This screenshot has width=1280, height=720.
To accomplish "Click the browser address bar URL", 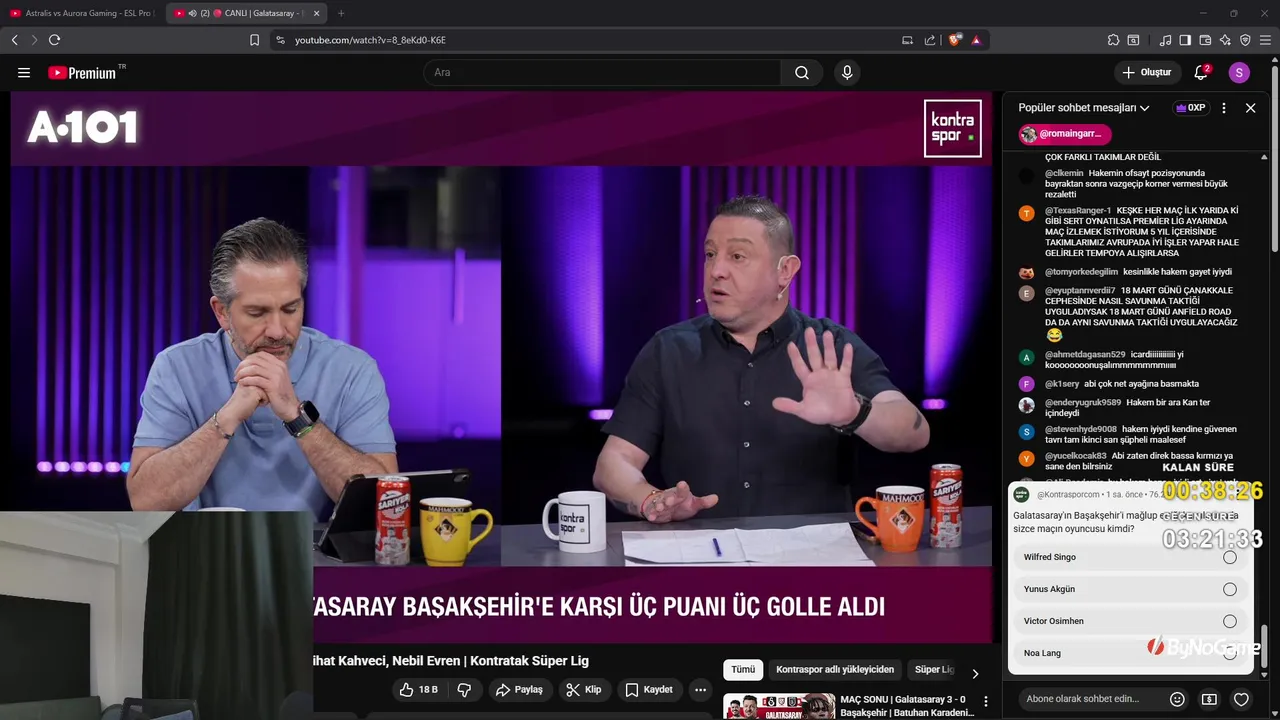I will pyautogui.click(x=370, y=40).
